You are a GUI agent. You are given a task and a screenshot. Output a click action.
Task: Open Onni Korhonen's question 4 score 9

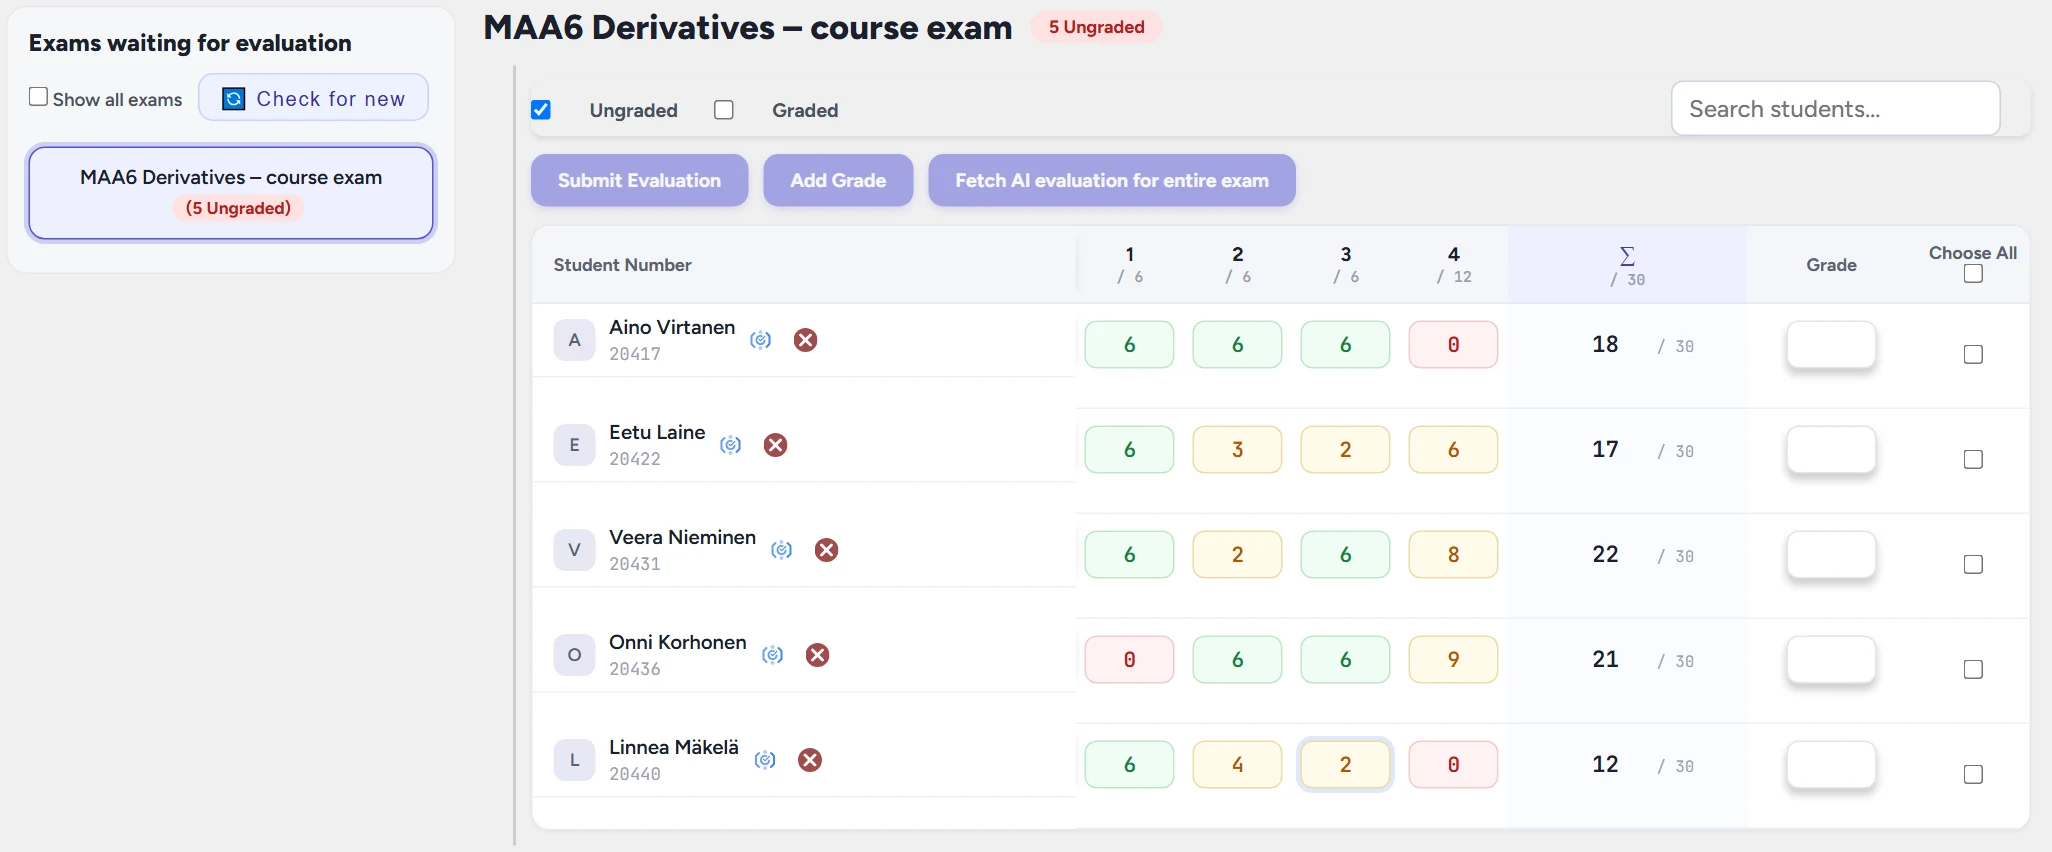pos(1453,660)
